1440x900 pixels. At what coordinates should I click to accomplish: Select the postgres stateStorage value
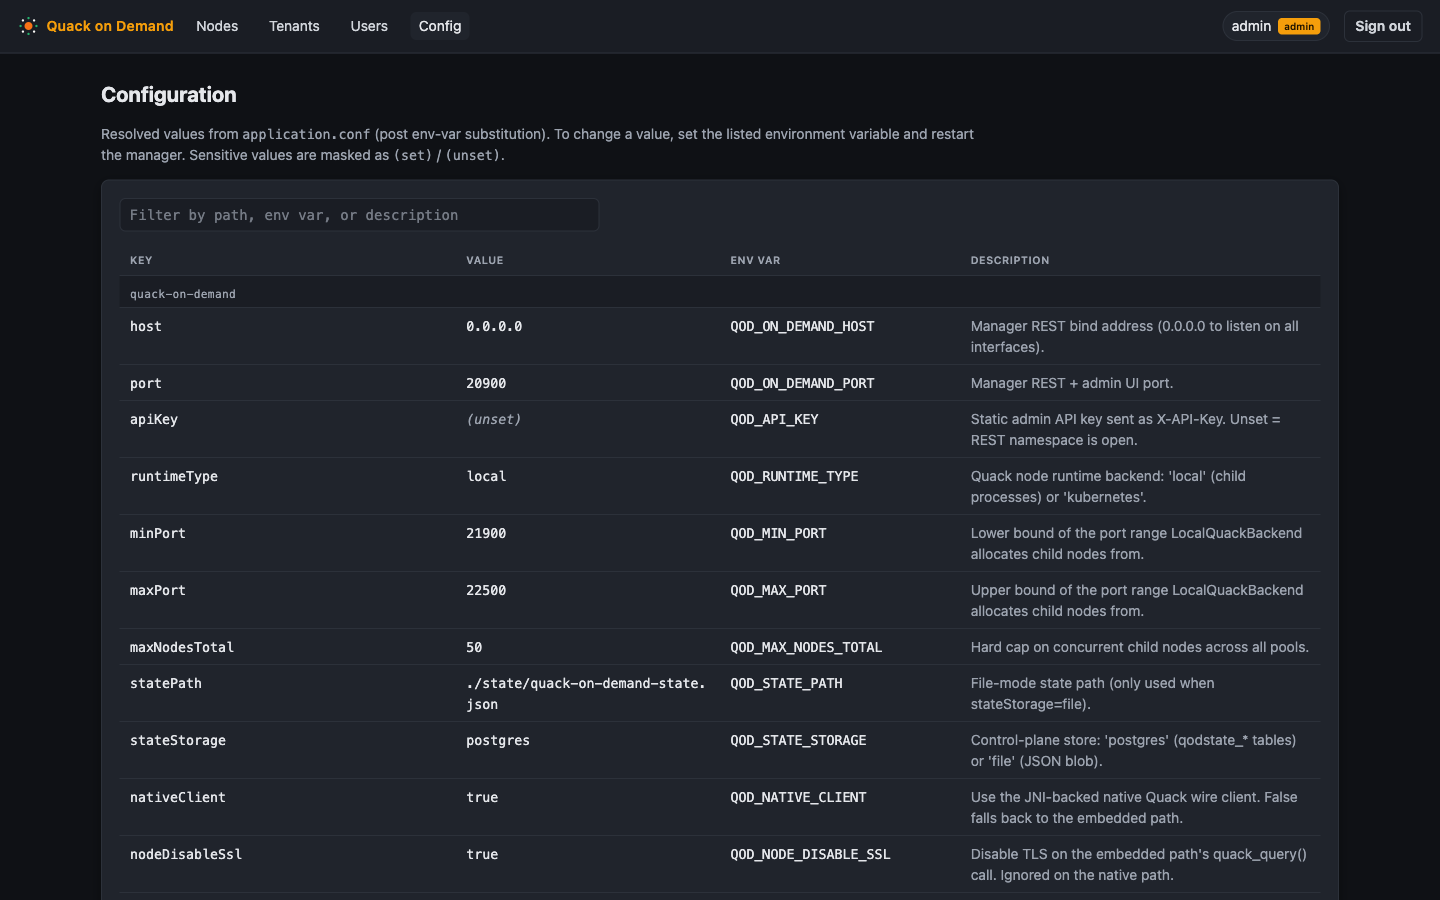click(x=498, y=740)
